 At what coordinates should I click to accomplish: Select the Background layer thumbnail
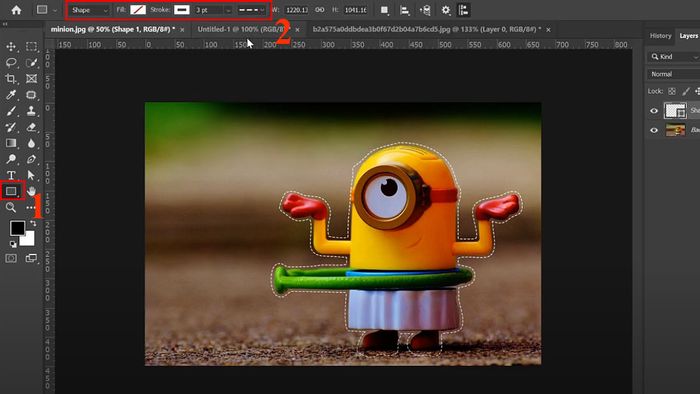[x=675, y=130]
